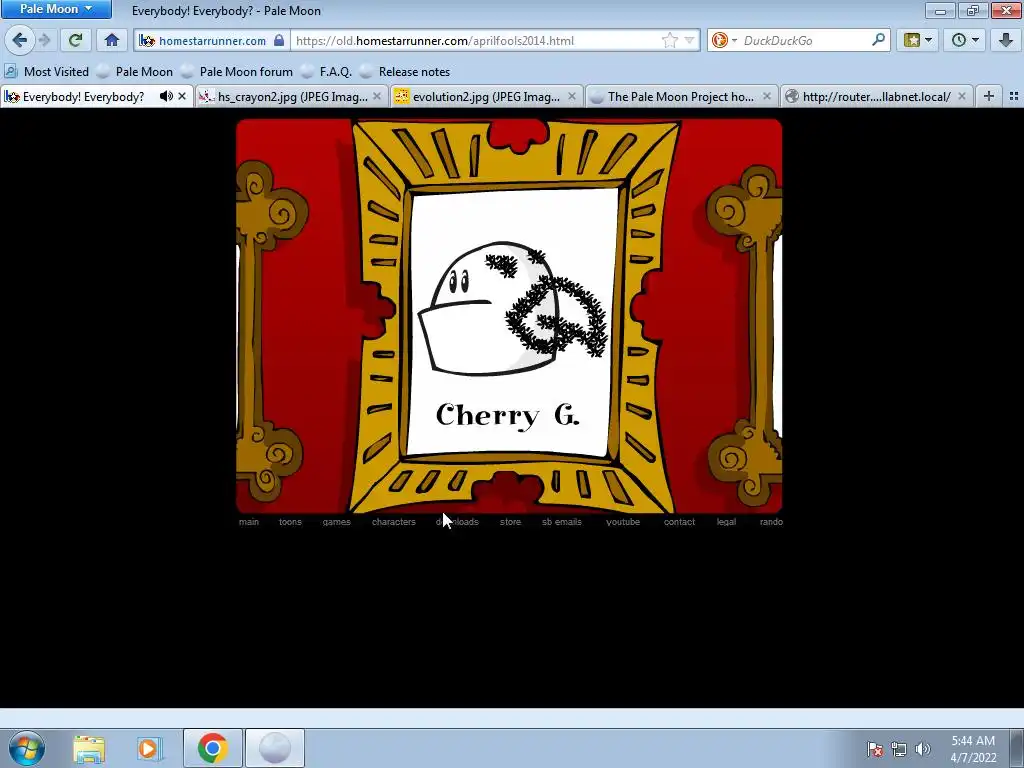Click the 'characters' navigation link
1024x768 pixels.
pyautogui.click(x=394, y=522)
